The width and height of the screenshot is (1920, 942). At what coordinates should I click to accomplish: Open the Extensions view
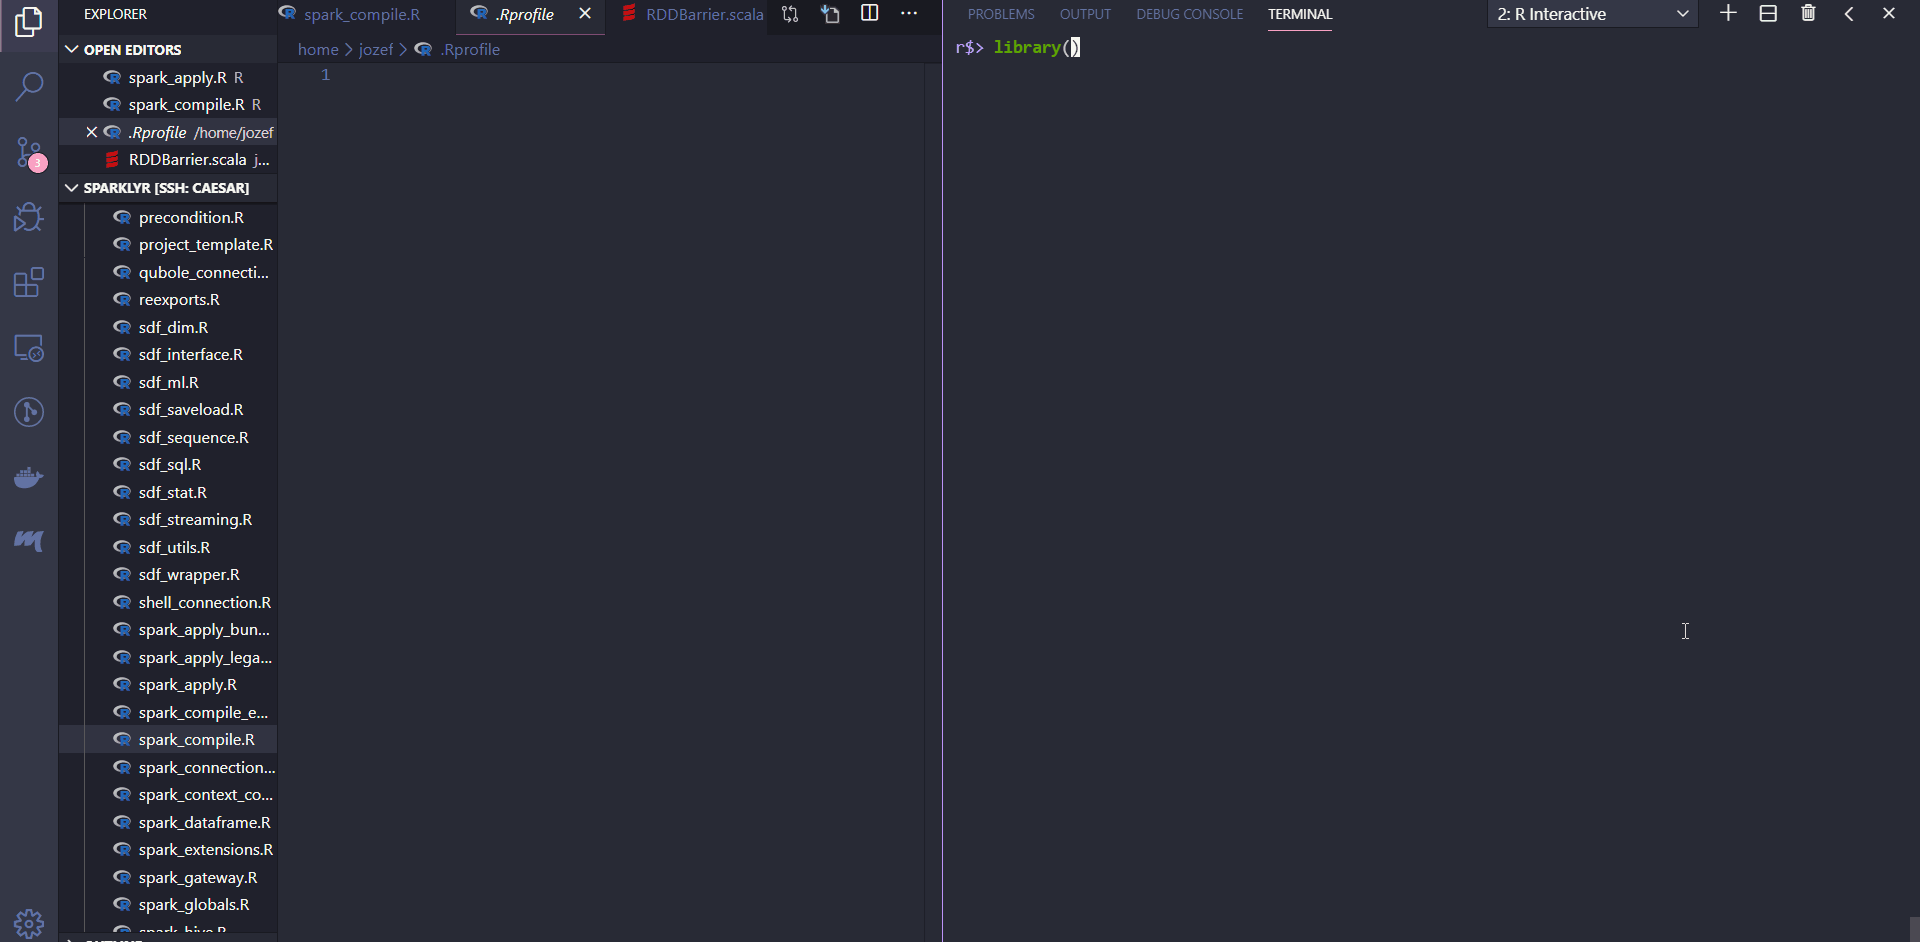tap(29, 283)
